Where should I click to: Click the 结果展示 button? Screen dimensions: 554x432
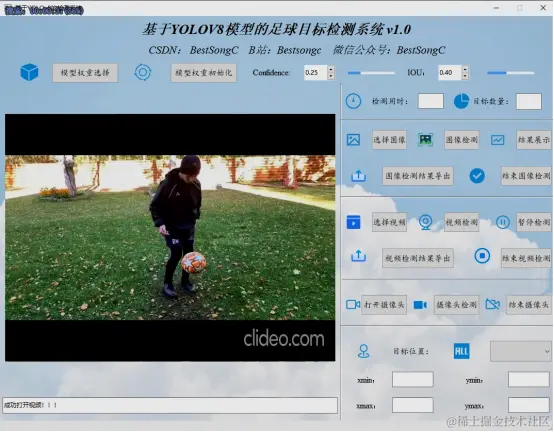pyautogui.click(x=534, y=140)
